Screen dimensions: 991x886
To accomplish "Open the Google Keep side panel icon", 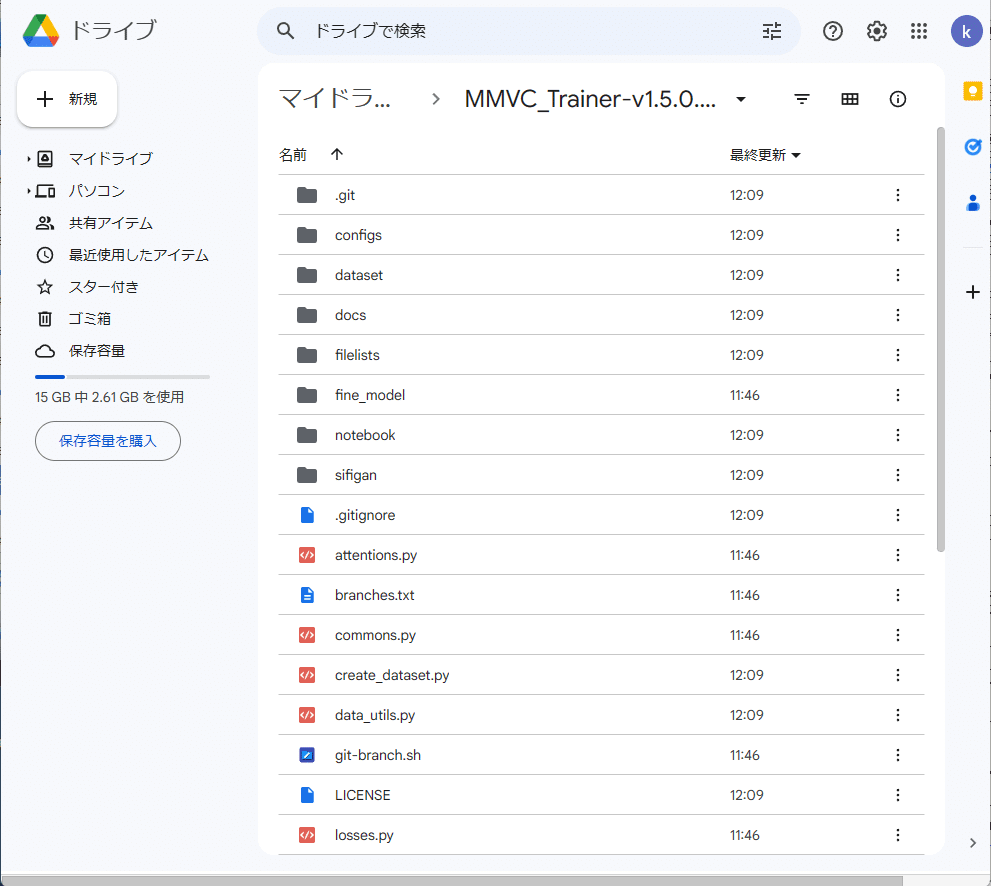I will point(973,91).
